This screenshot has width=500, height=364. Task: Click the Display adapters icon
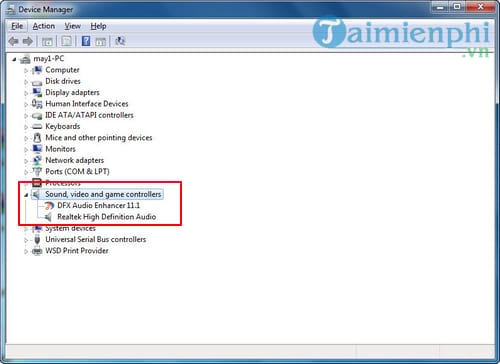[37, 93]
